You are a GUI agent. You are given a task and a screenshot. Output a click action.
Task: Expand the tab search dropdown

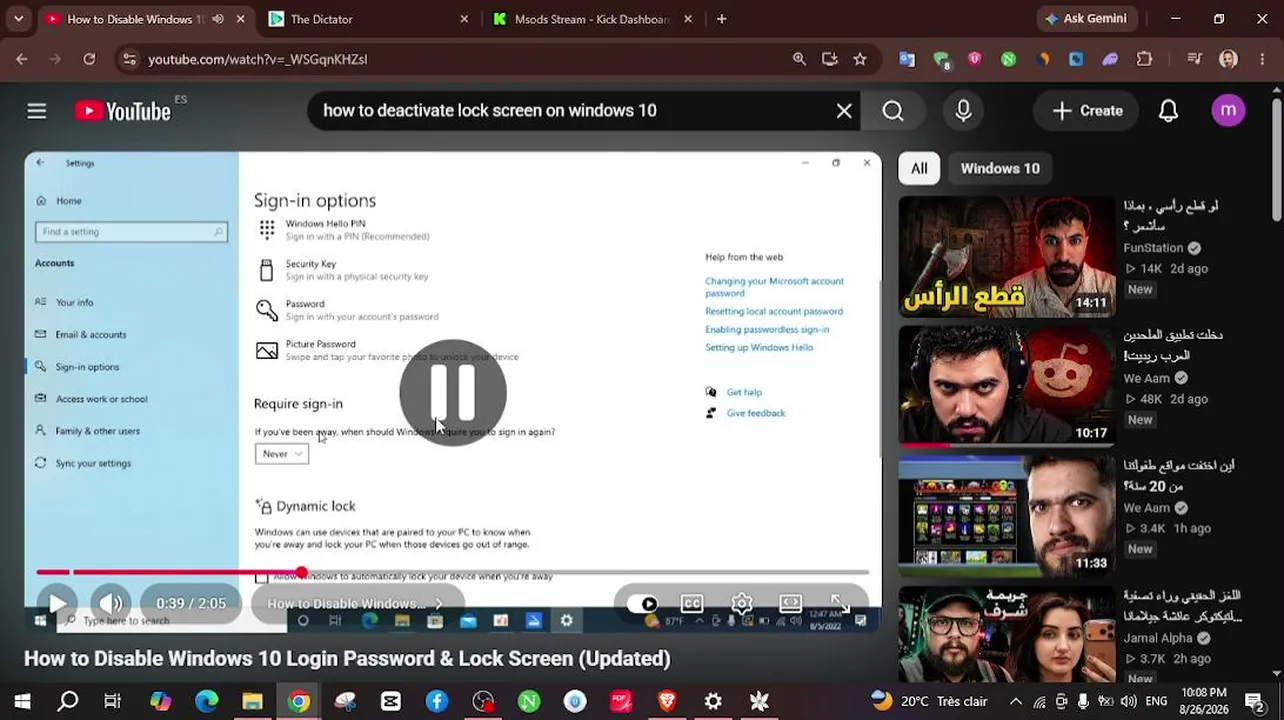(18, 19)
